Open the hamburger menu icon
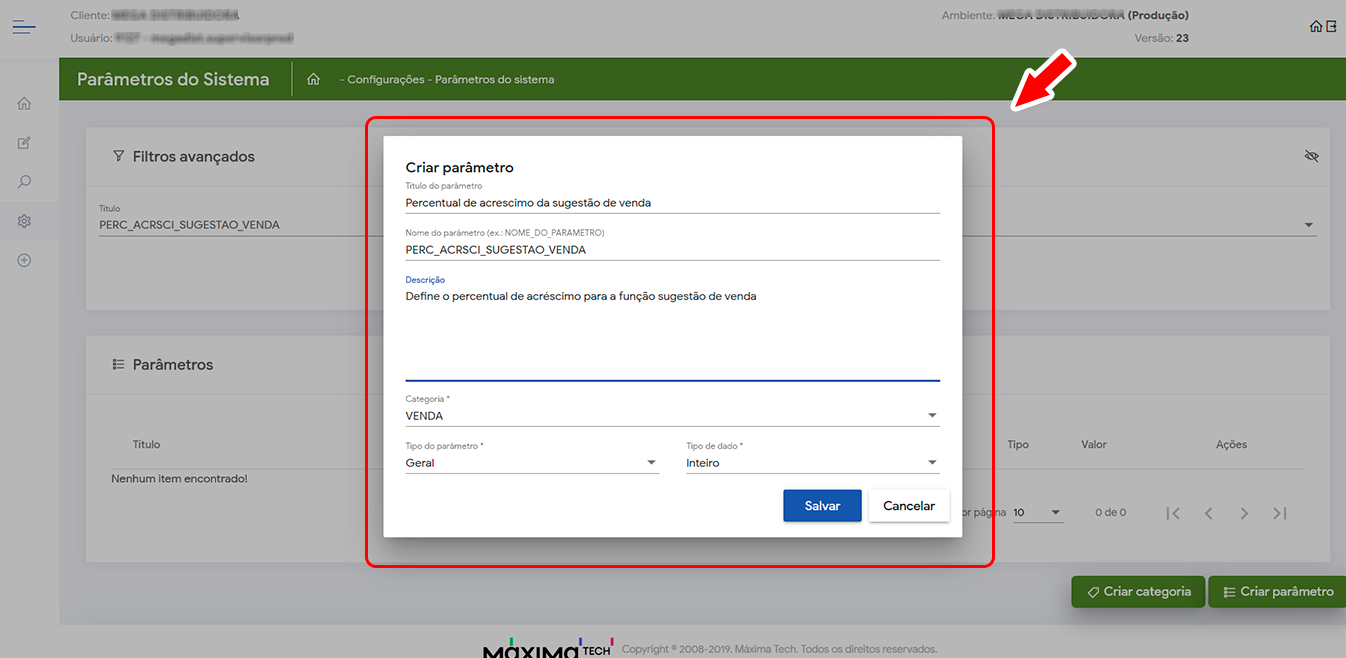1346x658 pixels. tap(24, 27)
